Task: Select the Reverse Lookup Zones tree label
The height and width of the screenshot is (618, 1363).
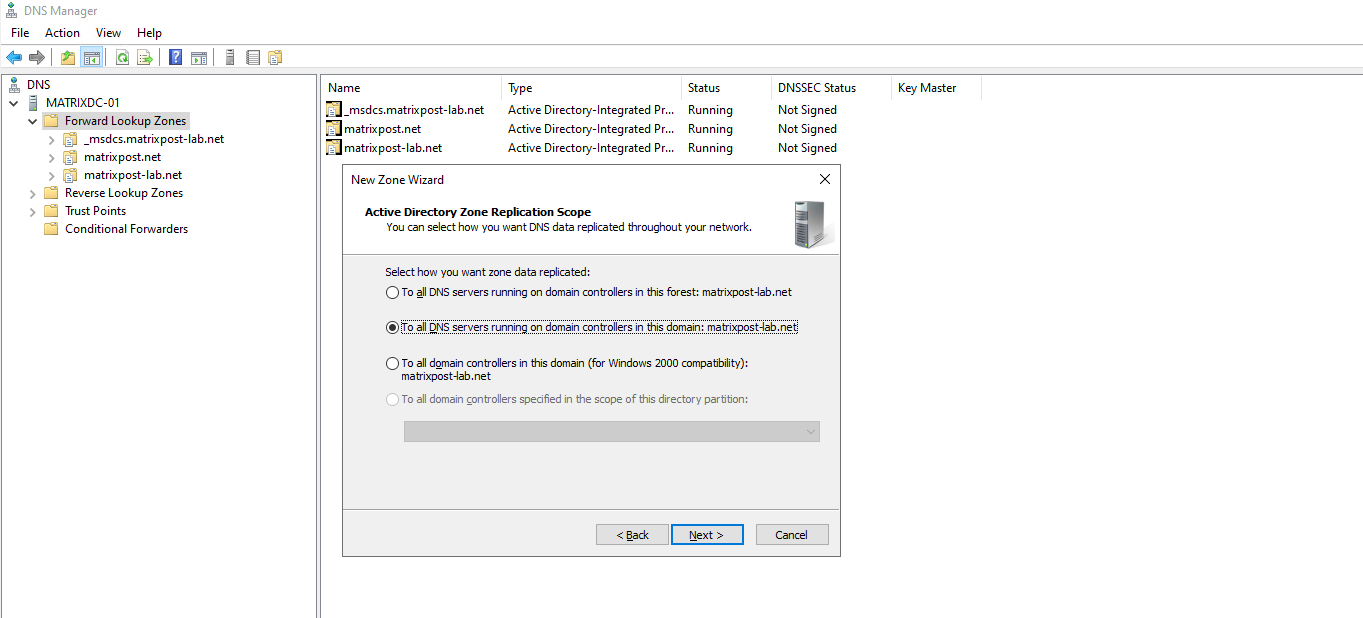Action: tap(124, 193)
